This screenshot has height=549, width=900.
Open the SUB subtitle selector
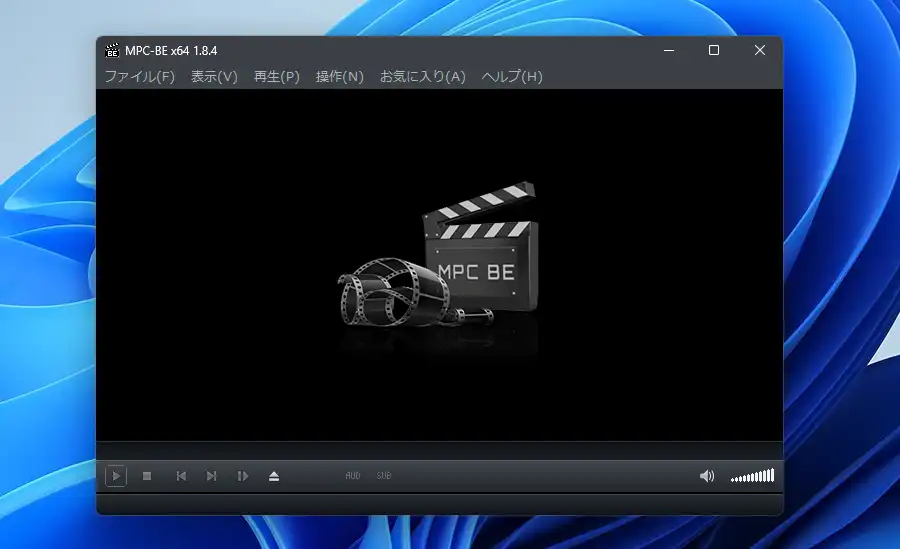(384, 475)
